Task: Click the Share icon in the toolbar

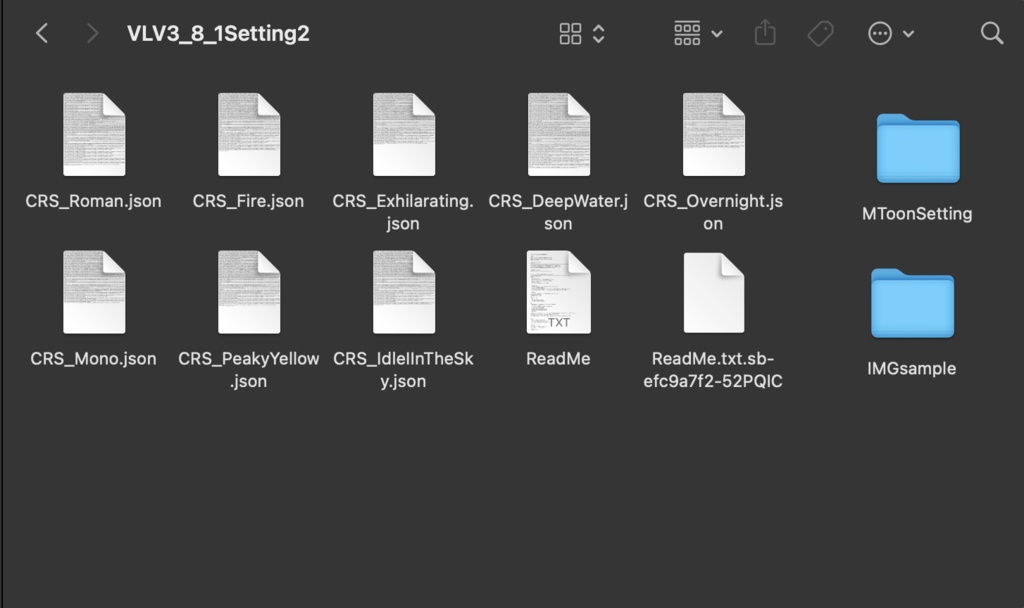Action: (764, 33)
